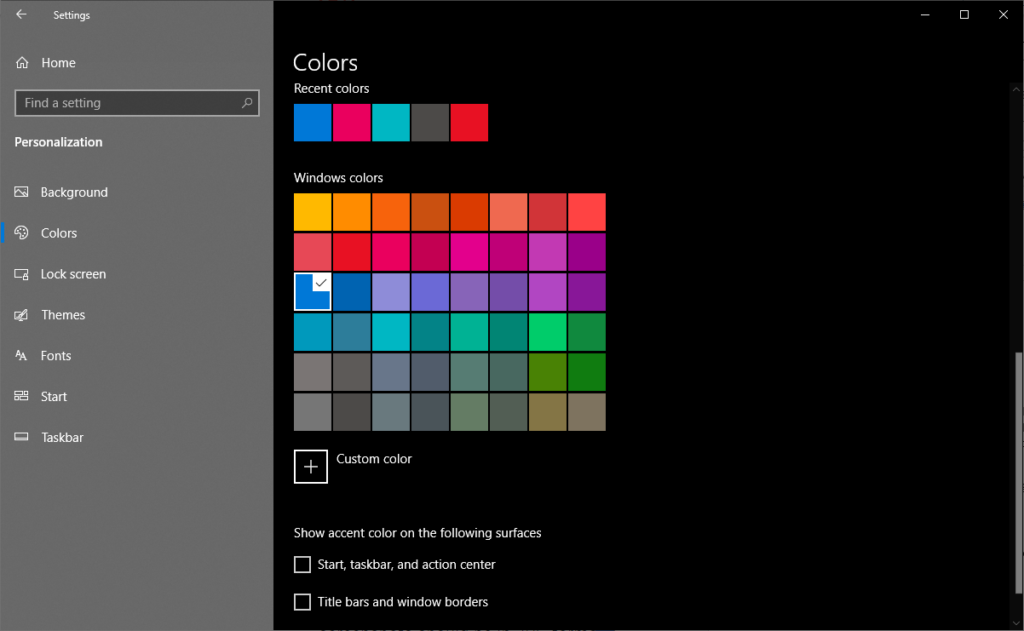Click the vertical scrollbar thumb
1024x631 pixels.
coord(1018,473)
